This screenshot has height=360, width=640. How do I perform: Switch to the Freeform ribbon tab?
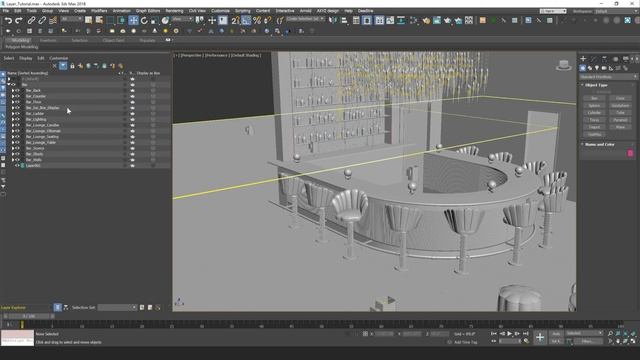[48, 40]
